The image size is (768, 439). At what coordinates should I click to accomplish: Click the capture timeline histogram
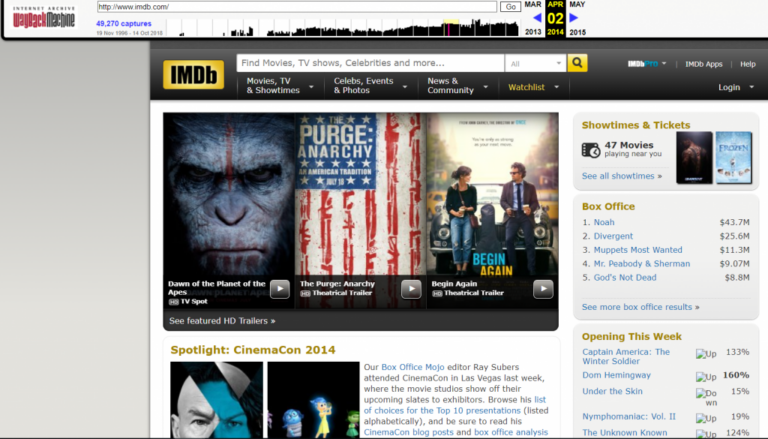pos(343,27)
